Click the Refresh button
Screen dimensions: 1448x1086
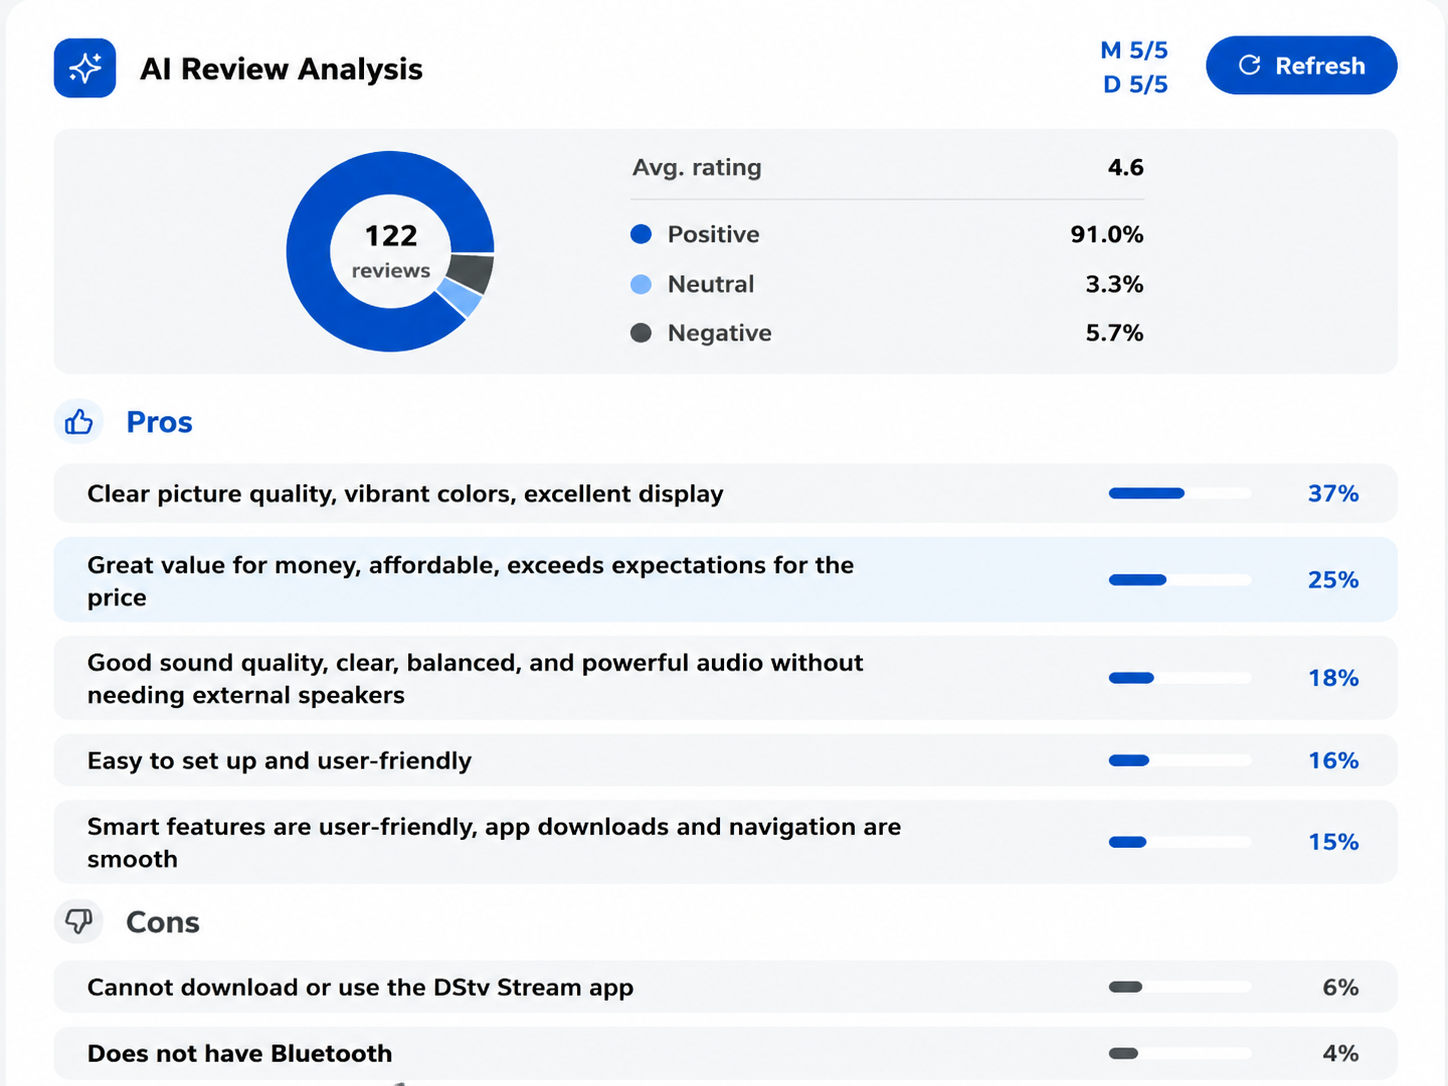pyautogui.click(x=1301, y=66)
